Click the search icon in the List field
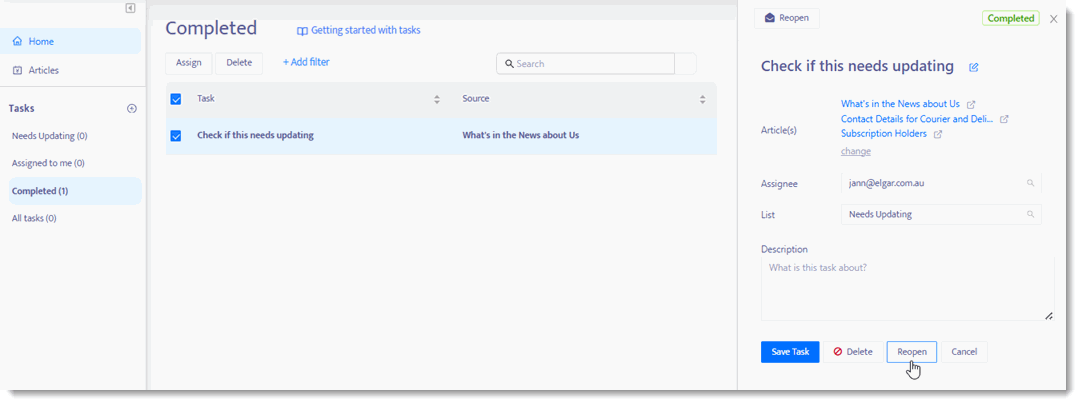This screenshot has width=1076, height=399. click(x=1030, y=214)
